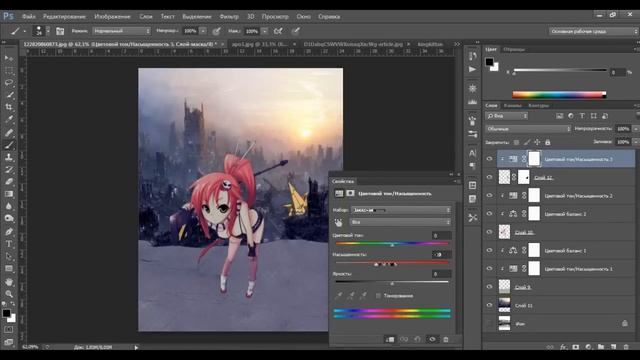Viewport: 640px width, 360px height.
Task: Select the Zoom tool
Action: pos(9,294)
